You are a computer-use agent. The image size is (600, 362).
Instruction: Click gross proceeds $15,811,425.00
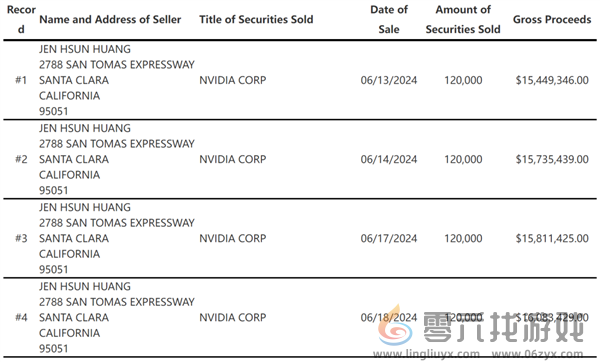tap(552, 239)
